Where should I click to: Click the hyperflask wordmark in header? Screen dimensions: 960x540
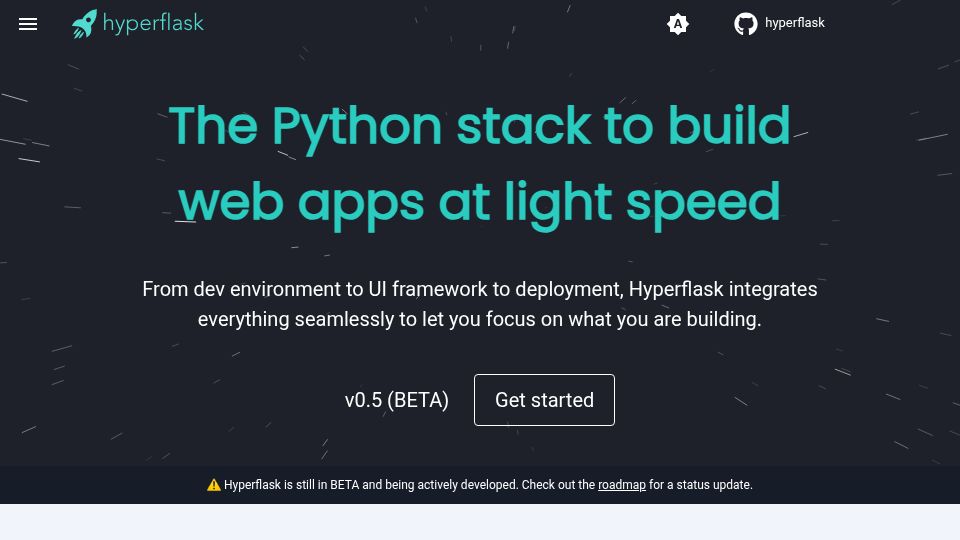click(x=153, y=23)
